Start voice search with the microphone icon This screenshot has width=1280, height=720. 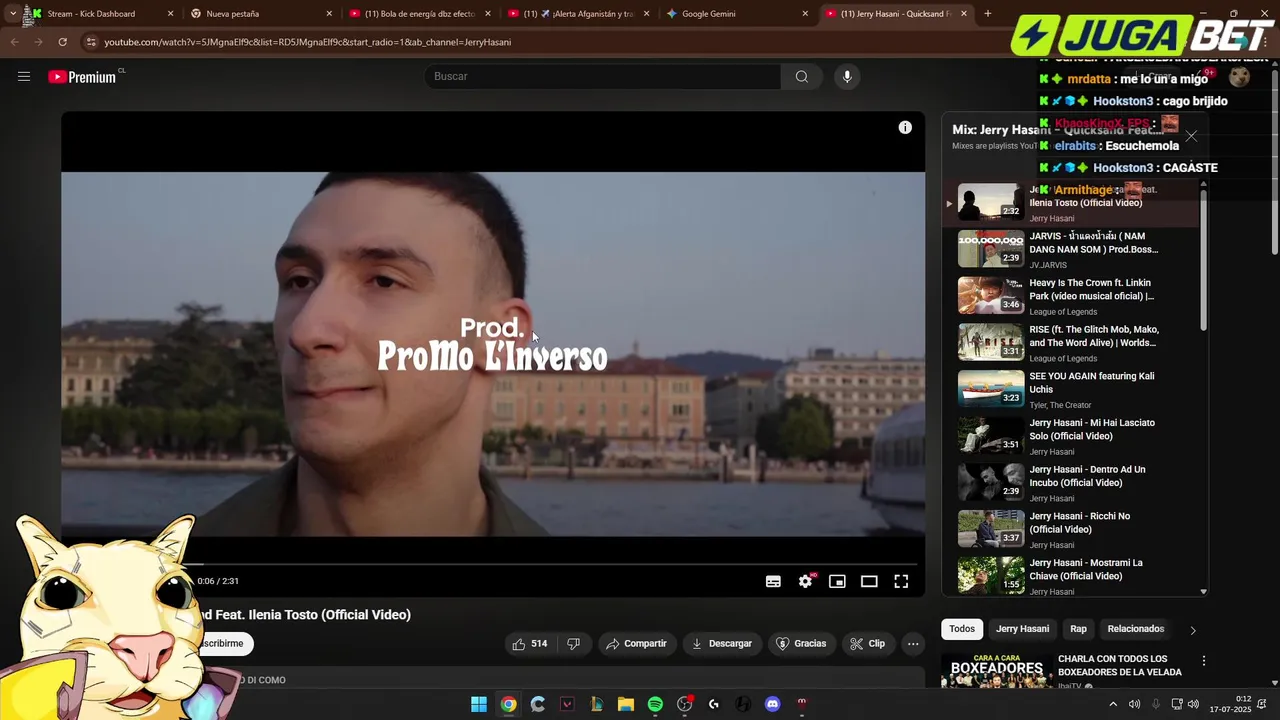click(847, 76)
